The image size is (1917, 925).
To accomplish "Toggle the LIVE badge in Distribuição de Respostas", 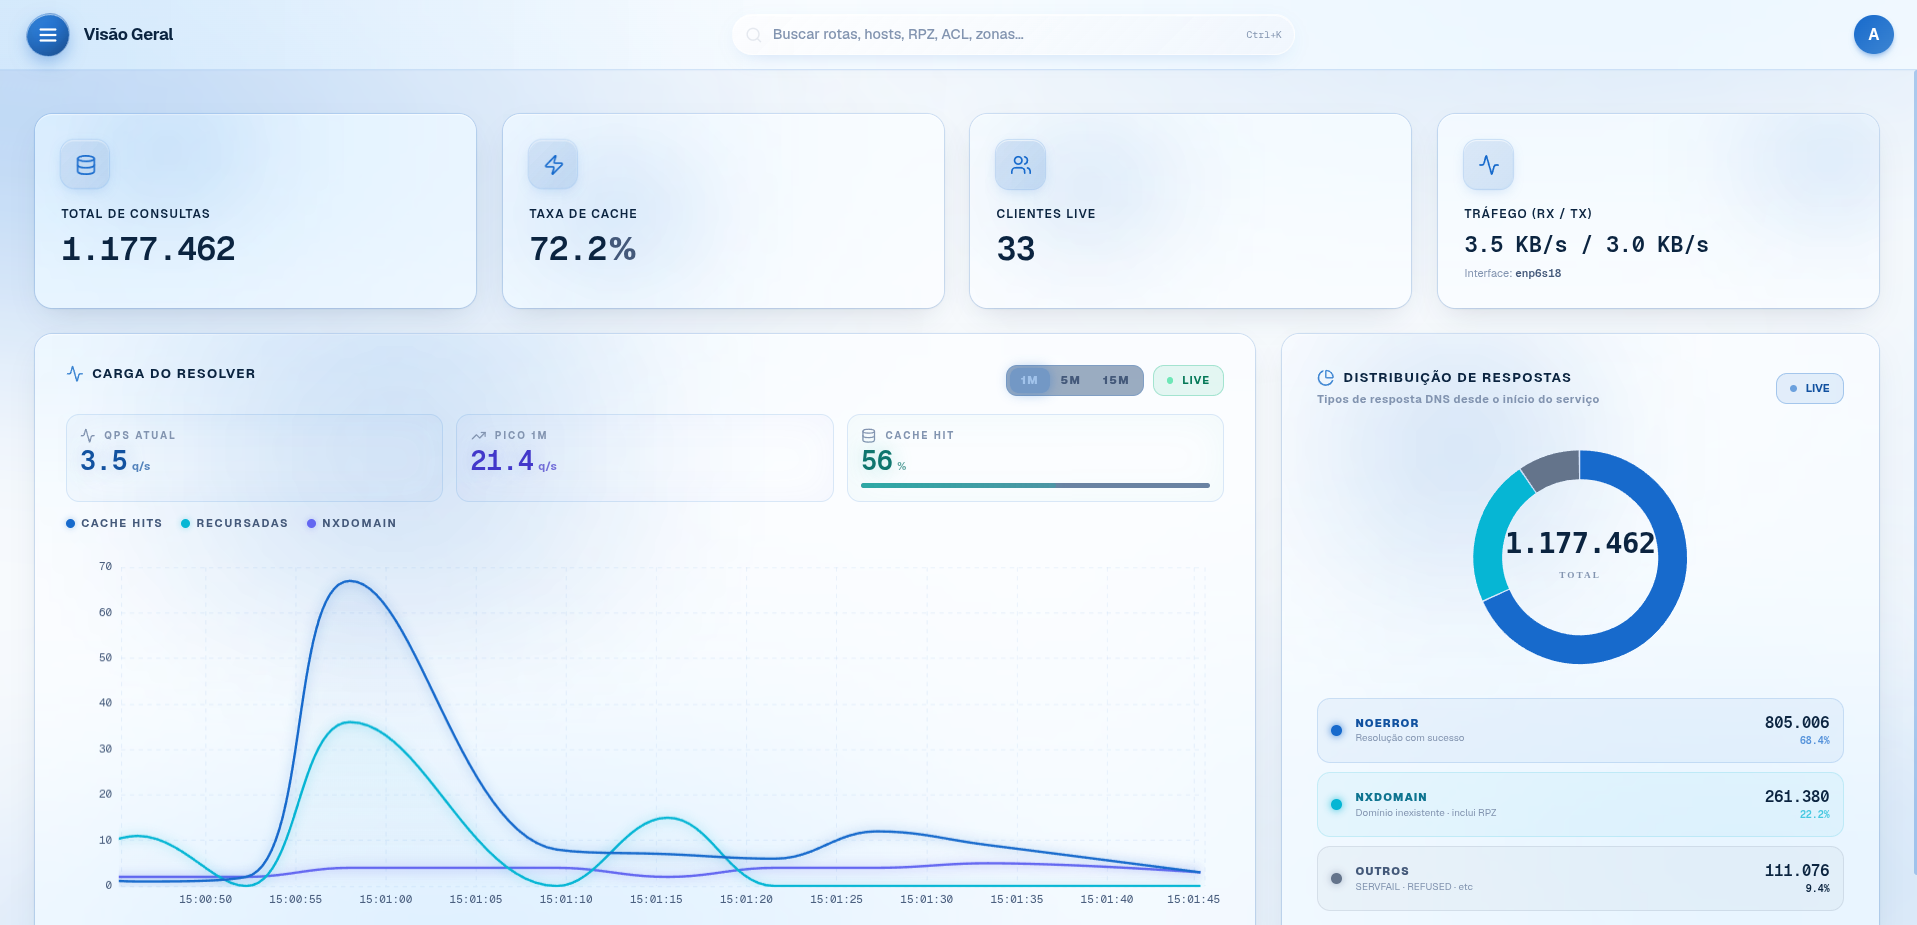I will [x=1809, y=388].
